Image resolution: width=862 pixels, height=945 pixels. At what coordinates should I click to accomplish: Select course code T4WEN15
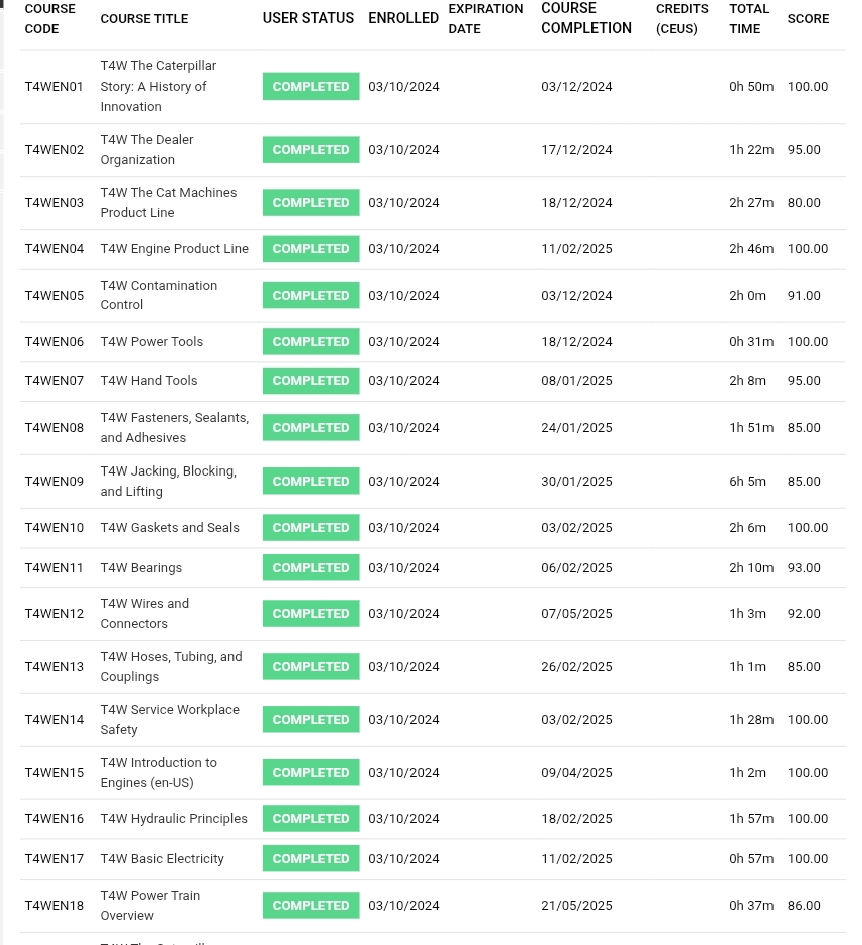pos(54,773)
